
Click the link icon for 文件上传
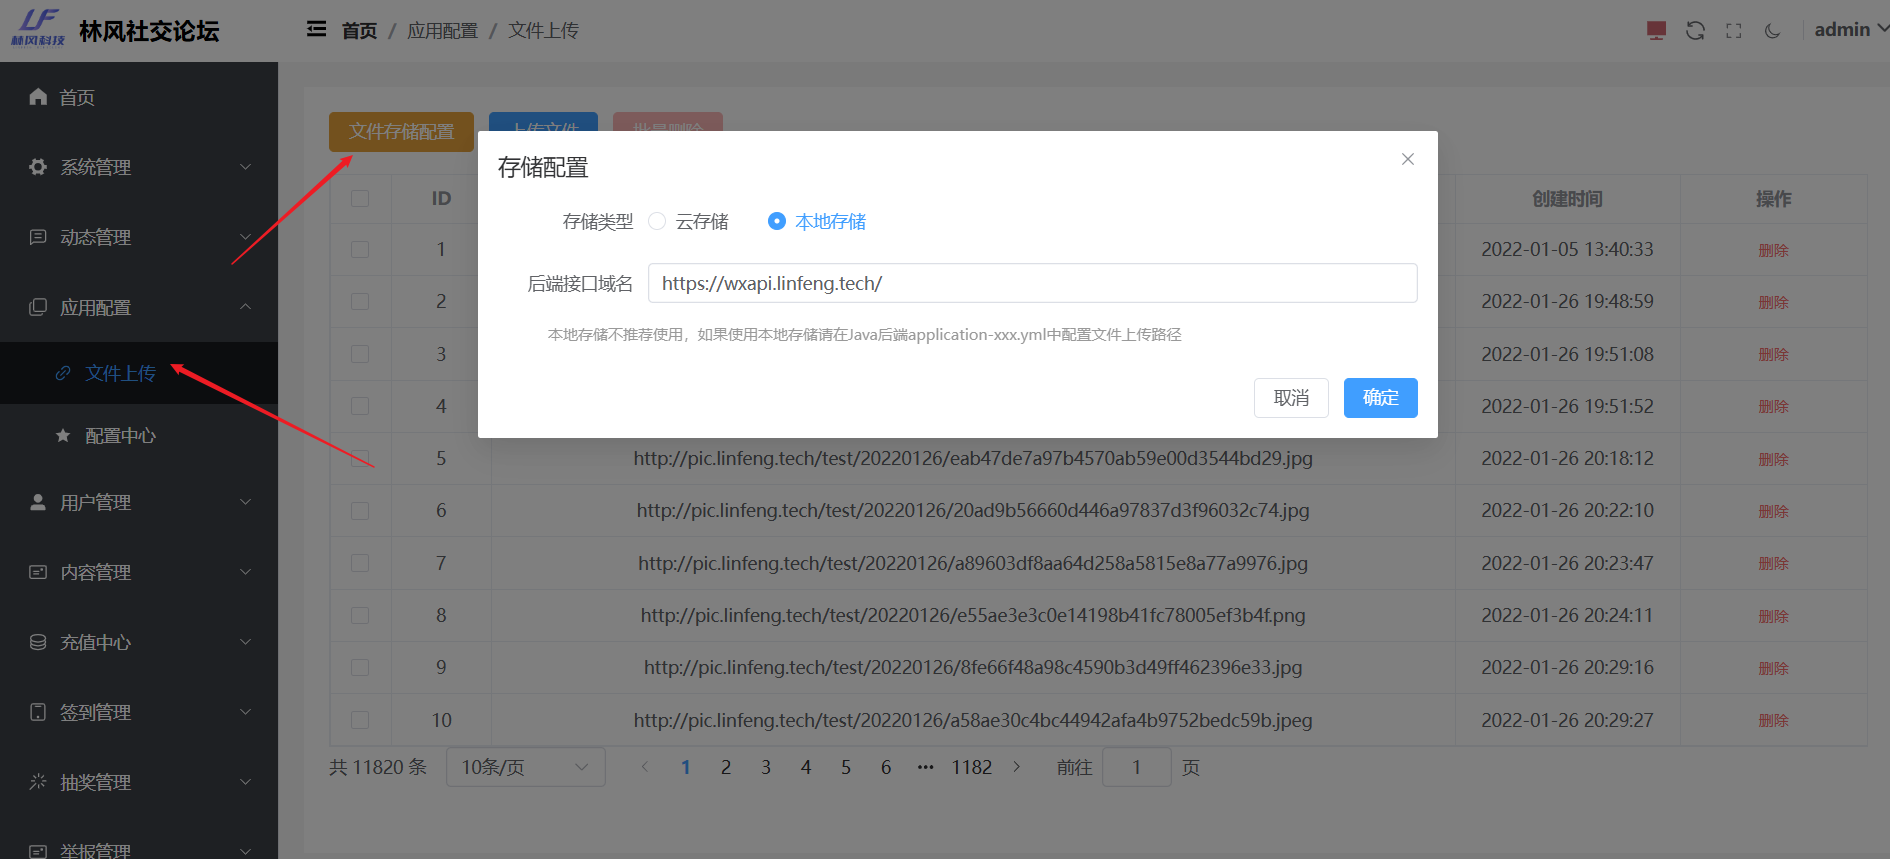pos(63,372)
